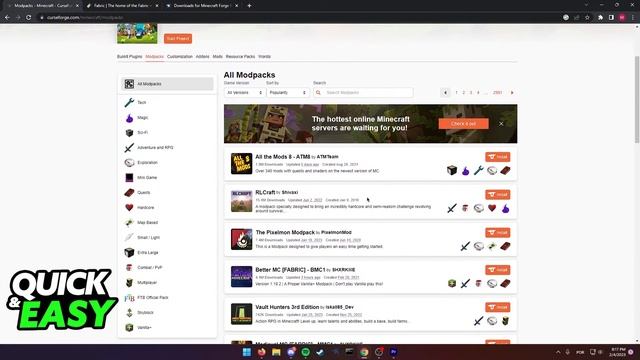Jump to results page 3
This screenshot has height=360, width=640.
pos(471,93)
